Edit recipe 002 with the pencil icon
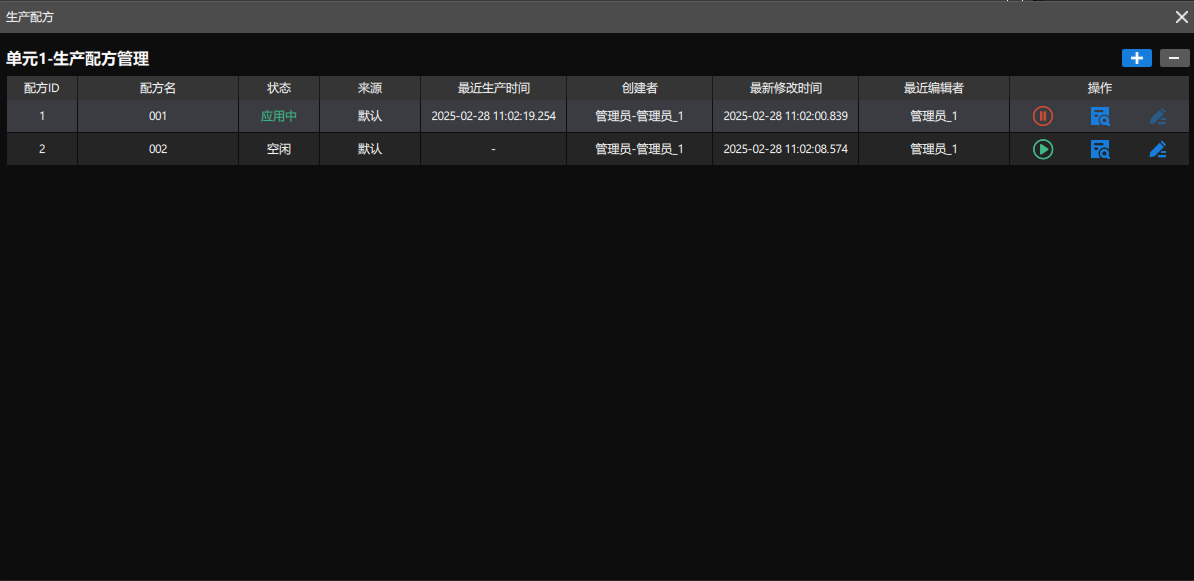1194x581 pixels. [x=1158, y=149]
